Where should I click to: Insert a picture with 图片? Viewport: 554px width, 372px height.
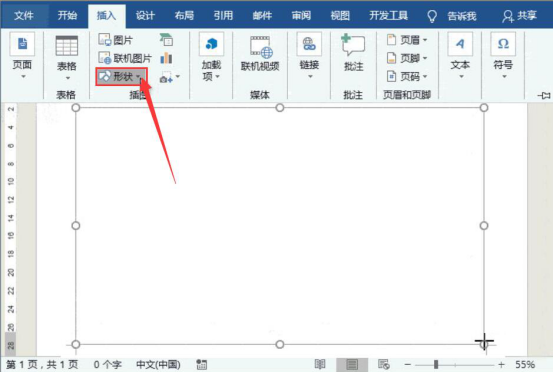pyautogui.click(x=116, y=40)
